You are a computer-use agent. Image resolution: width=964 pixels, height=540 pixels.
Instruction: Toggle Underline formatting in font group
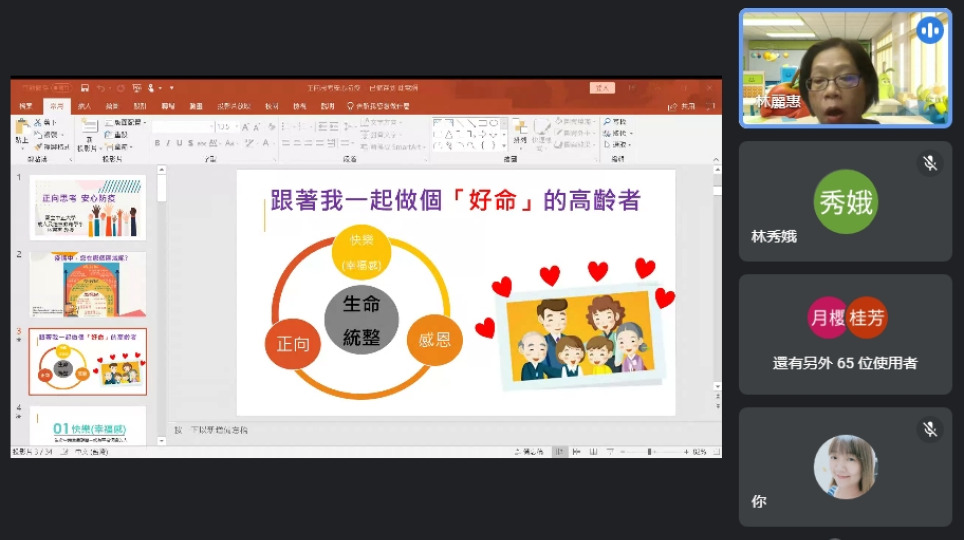tap(181, 143)
